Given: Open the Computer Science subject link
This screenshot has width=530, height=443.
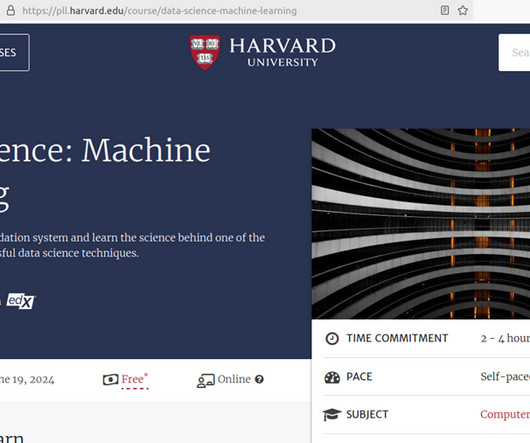Looking at the screenshot, I should coord(505,414).
